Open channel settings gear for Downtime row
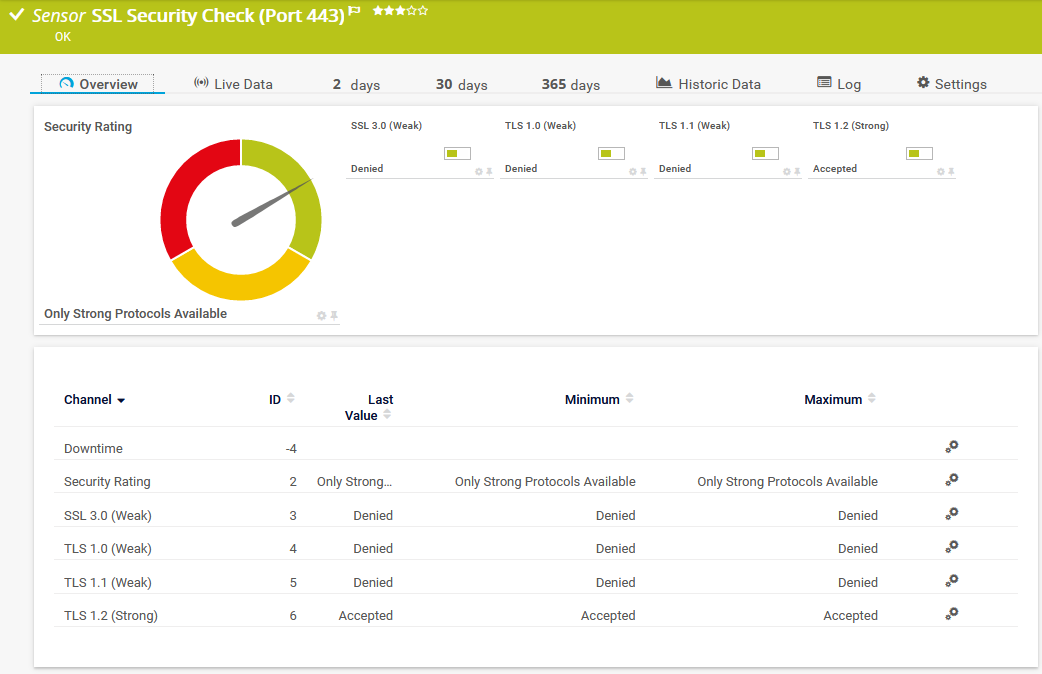 [x=952, y=447]
